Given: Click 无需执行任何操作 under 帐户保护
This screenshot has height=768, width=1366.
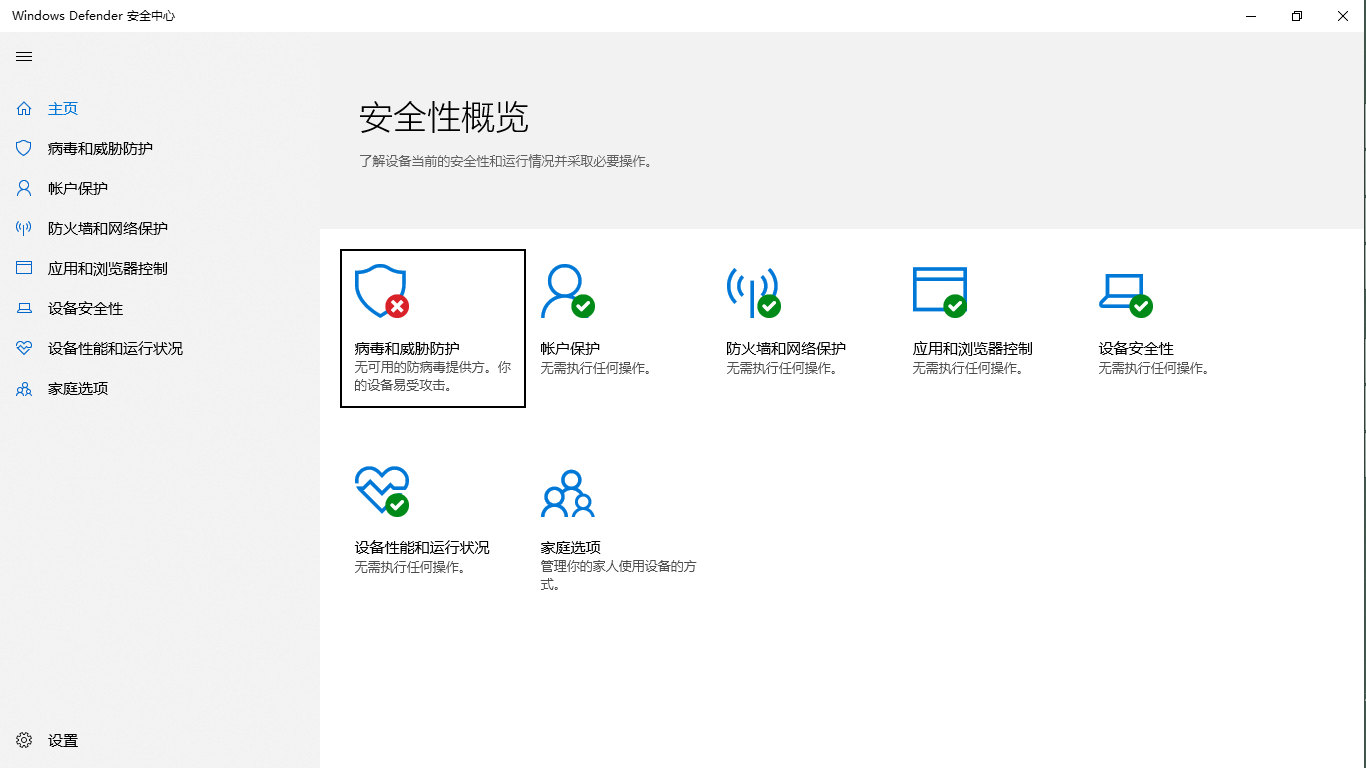Looking at the screenshot, I should tap(598, 368).
